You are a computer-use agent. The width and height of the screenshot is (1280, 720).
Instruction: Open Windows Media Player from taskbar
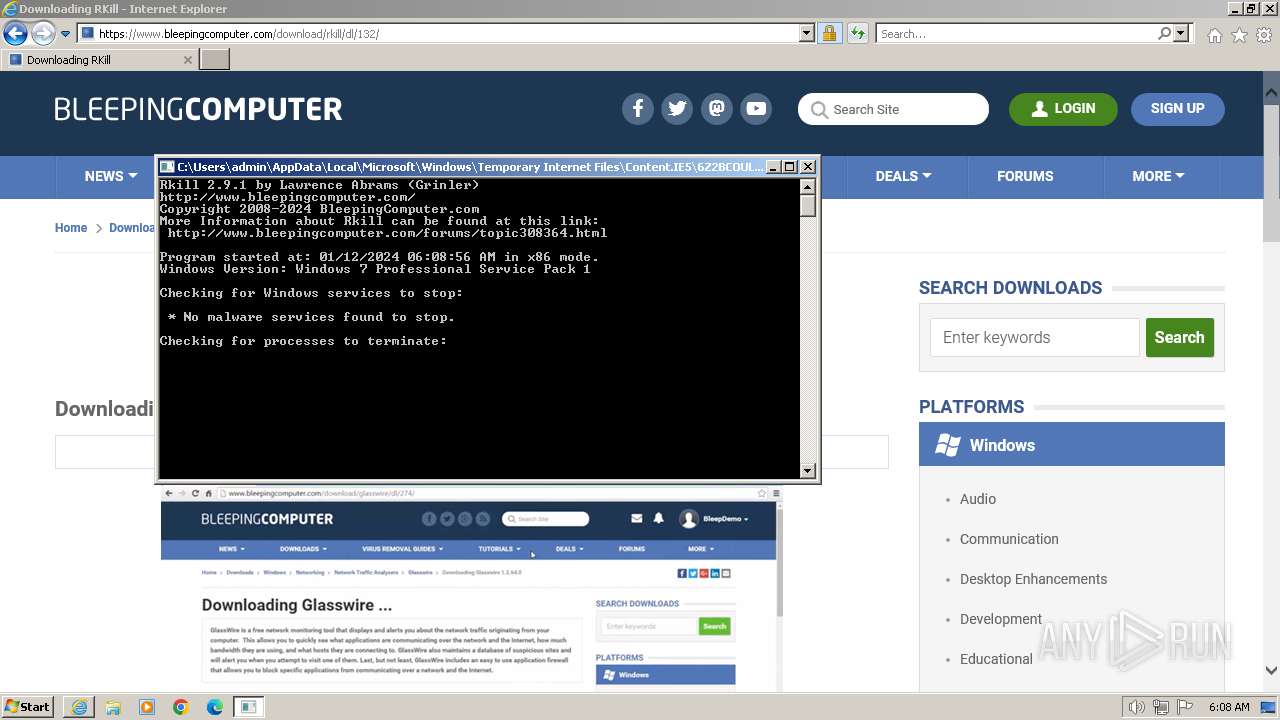coord(147,707)
